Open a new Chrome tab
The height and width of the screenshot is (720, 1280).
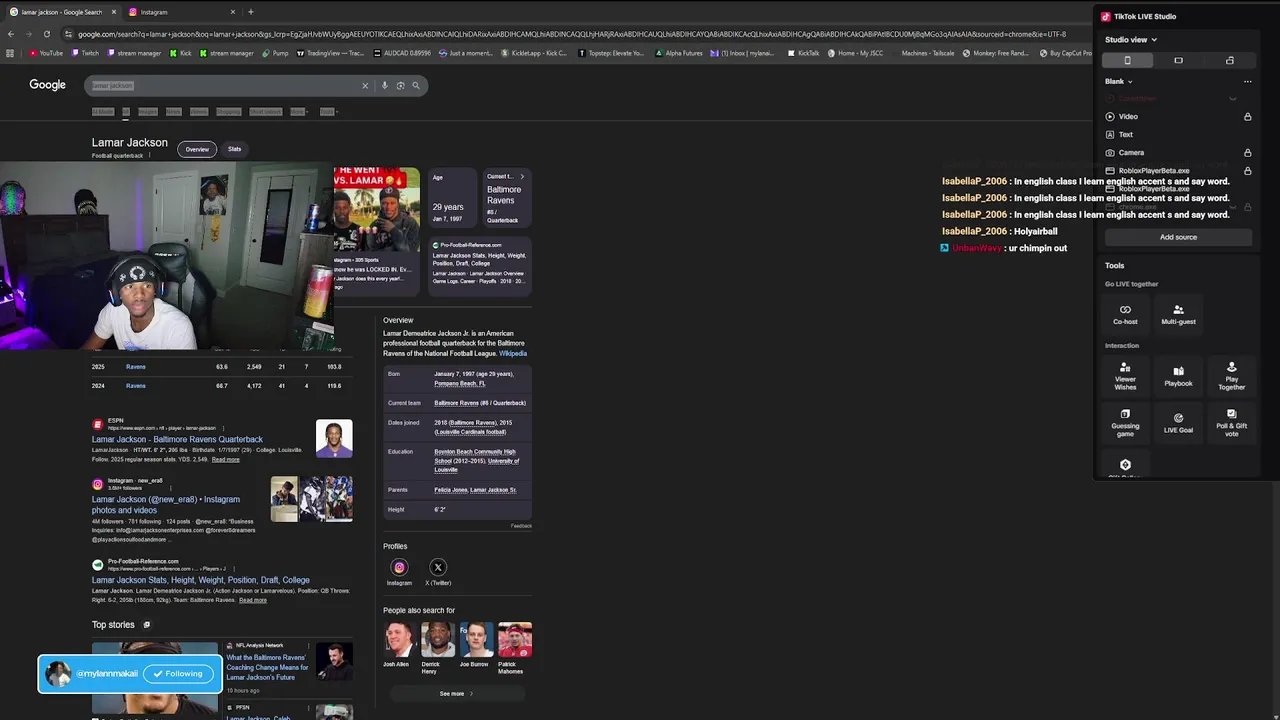(x=251, y=12)
